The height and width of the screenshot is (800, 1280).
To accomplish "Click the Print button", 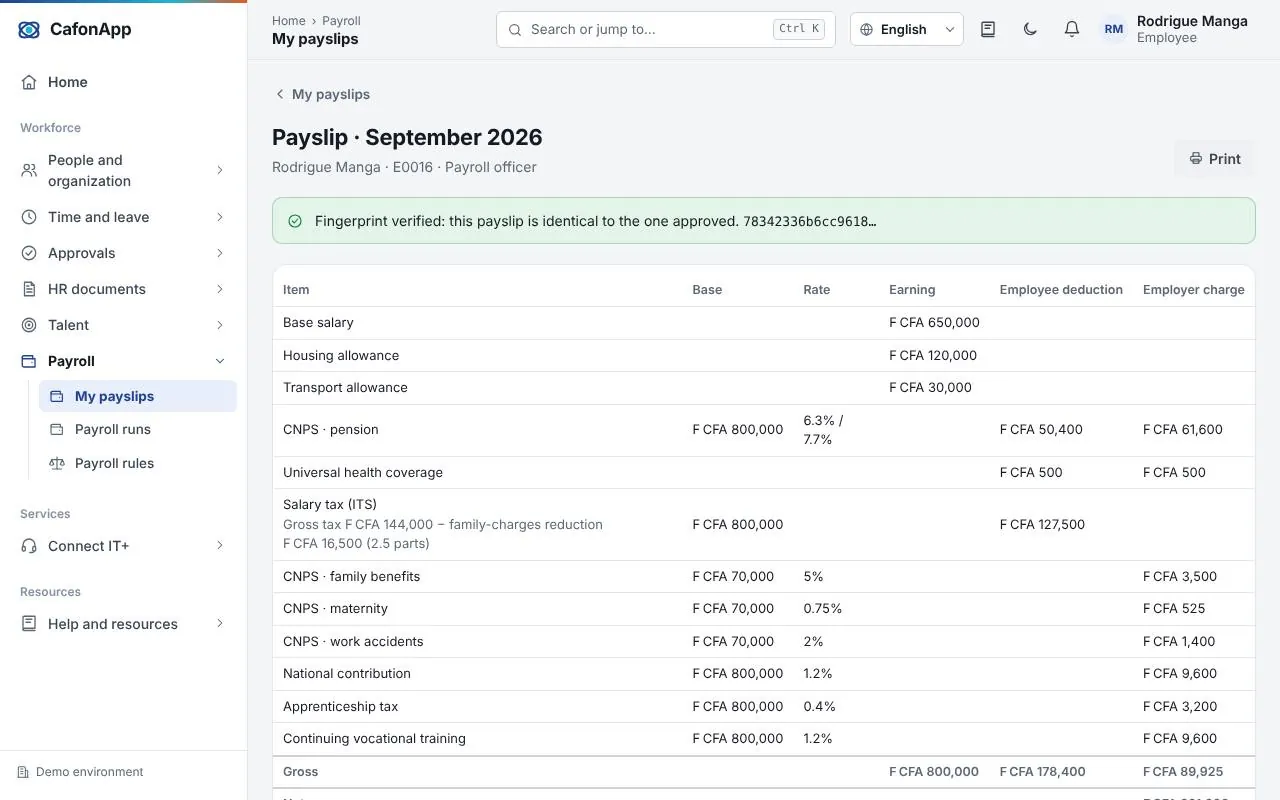I will (1214, 159).
